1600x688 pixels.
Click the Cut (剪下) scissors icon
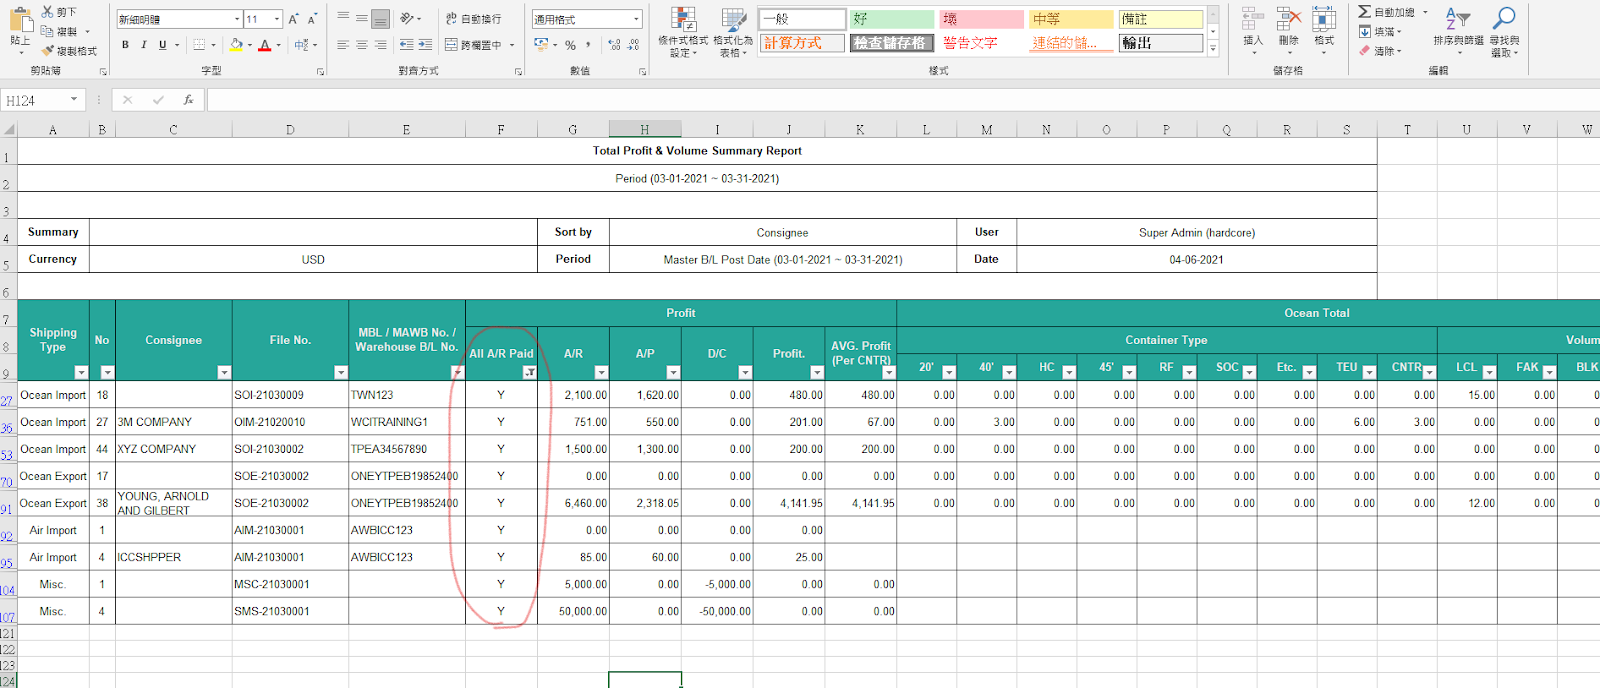pyautogui.click(x=48, y=12)
